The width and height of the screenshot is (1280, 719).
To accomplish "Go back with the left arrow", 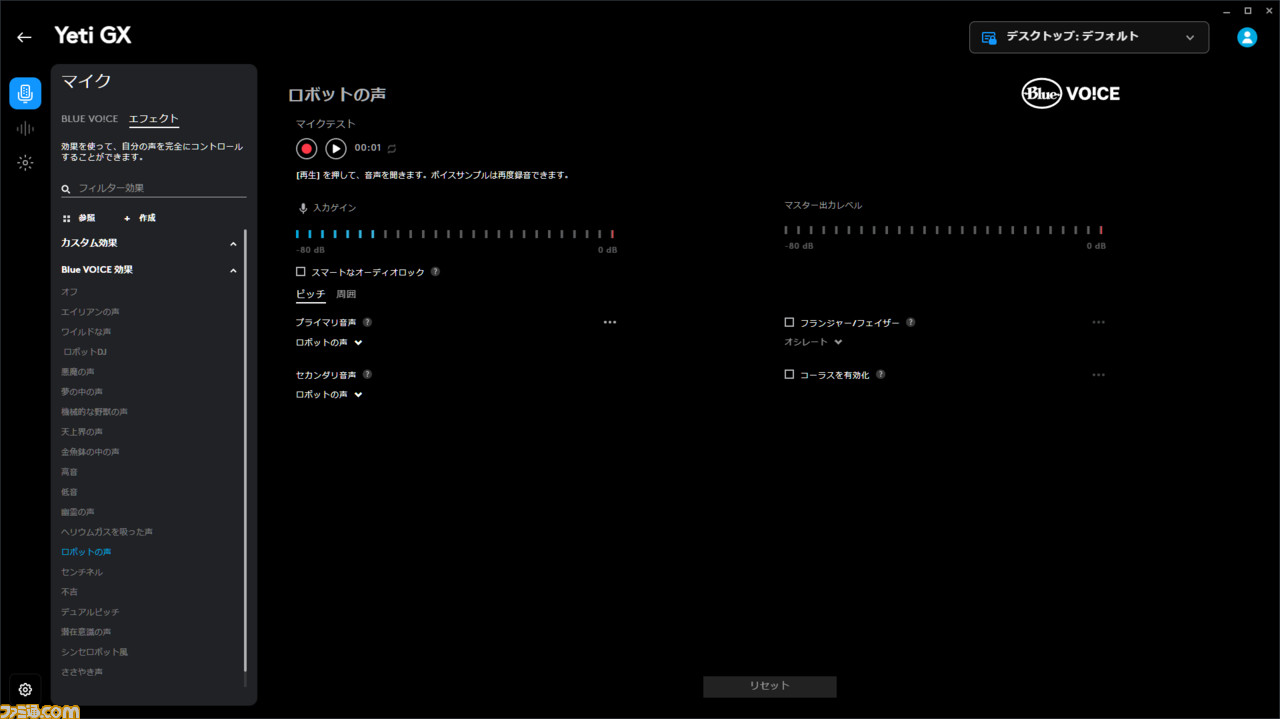I will 24,37.
